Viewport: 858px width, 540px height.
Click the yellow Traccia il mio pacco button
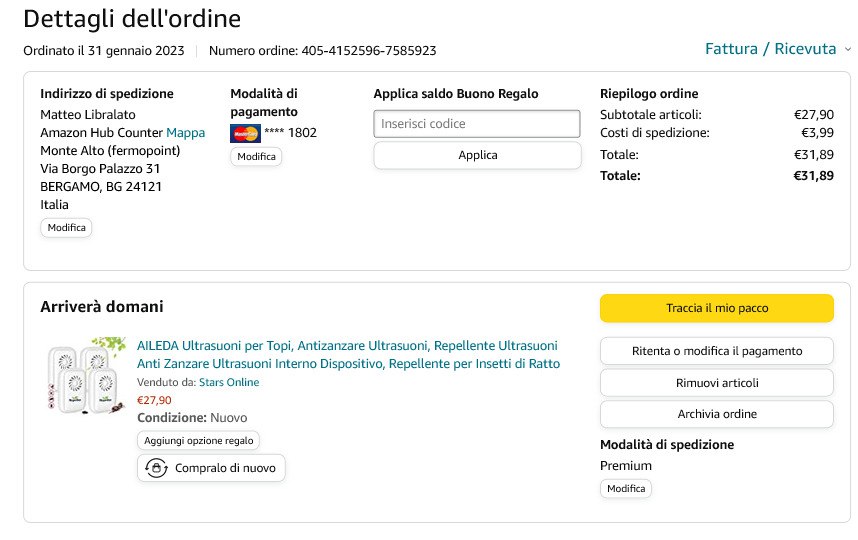point(716,308)
